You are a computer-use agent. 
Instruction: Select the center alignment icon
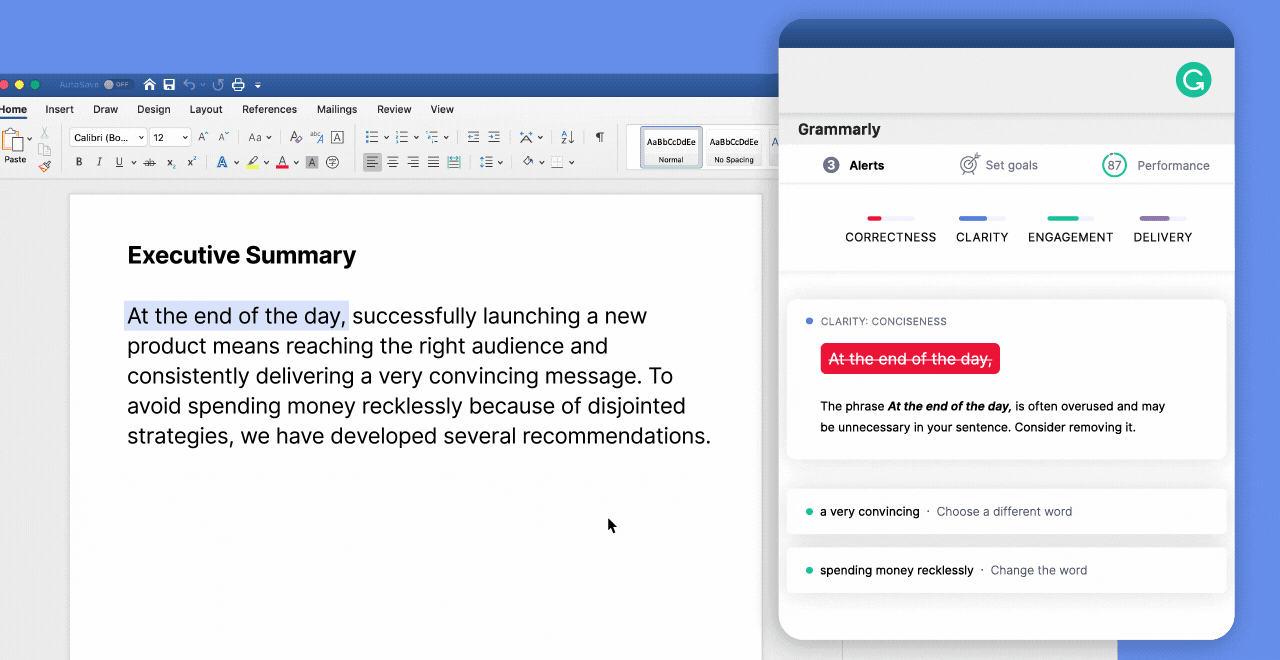[392, 161]
